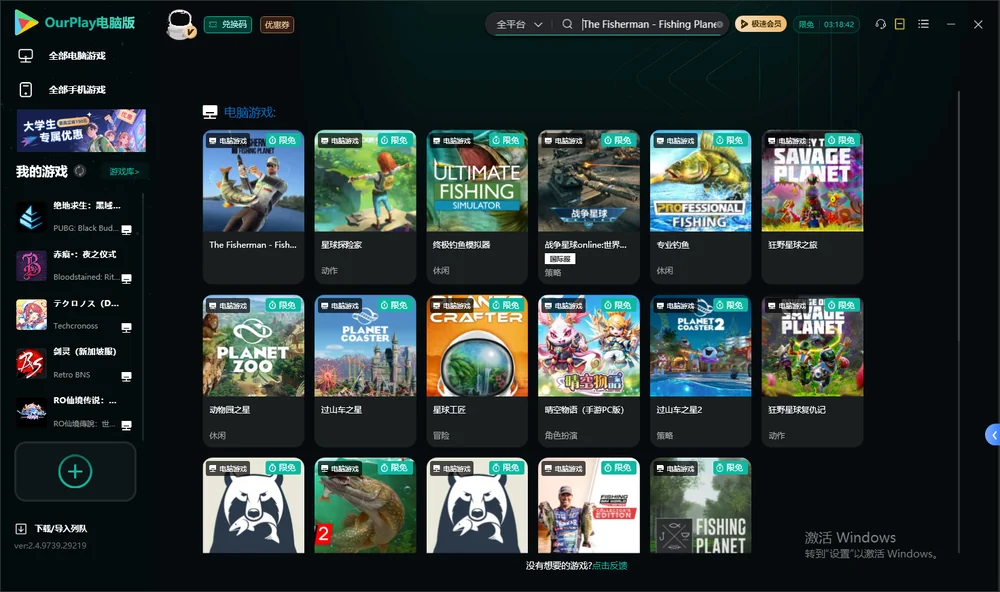Screen dimensions: 1000x592
Task: Open PUBG: Black Bud sidebar game
Action: click(x=75, y=217)
